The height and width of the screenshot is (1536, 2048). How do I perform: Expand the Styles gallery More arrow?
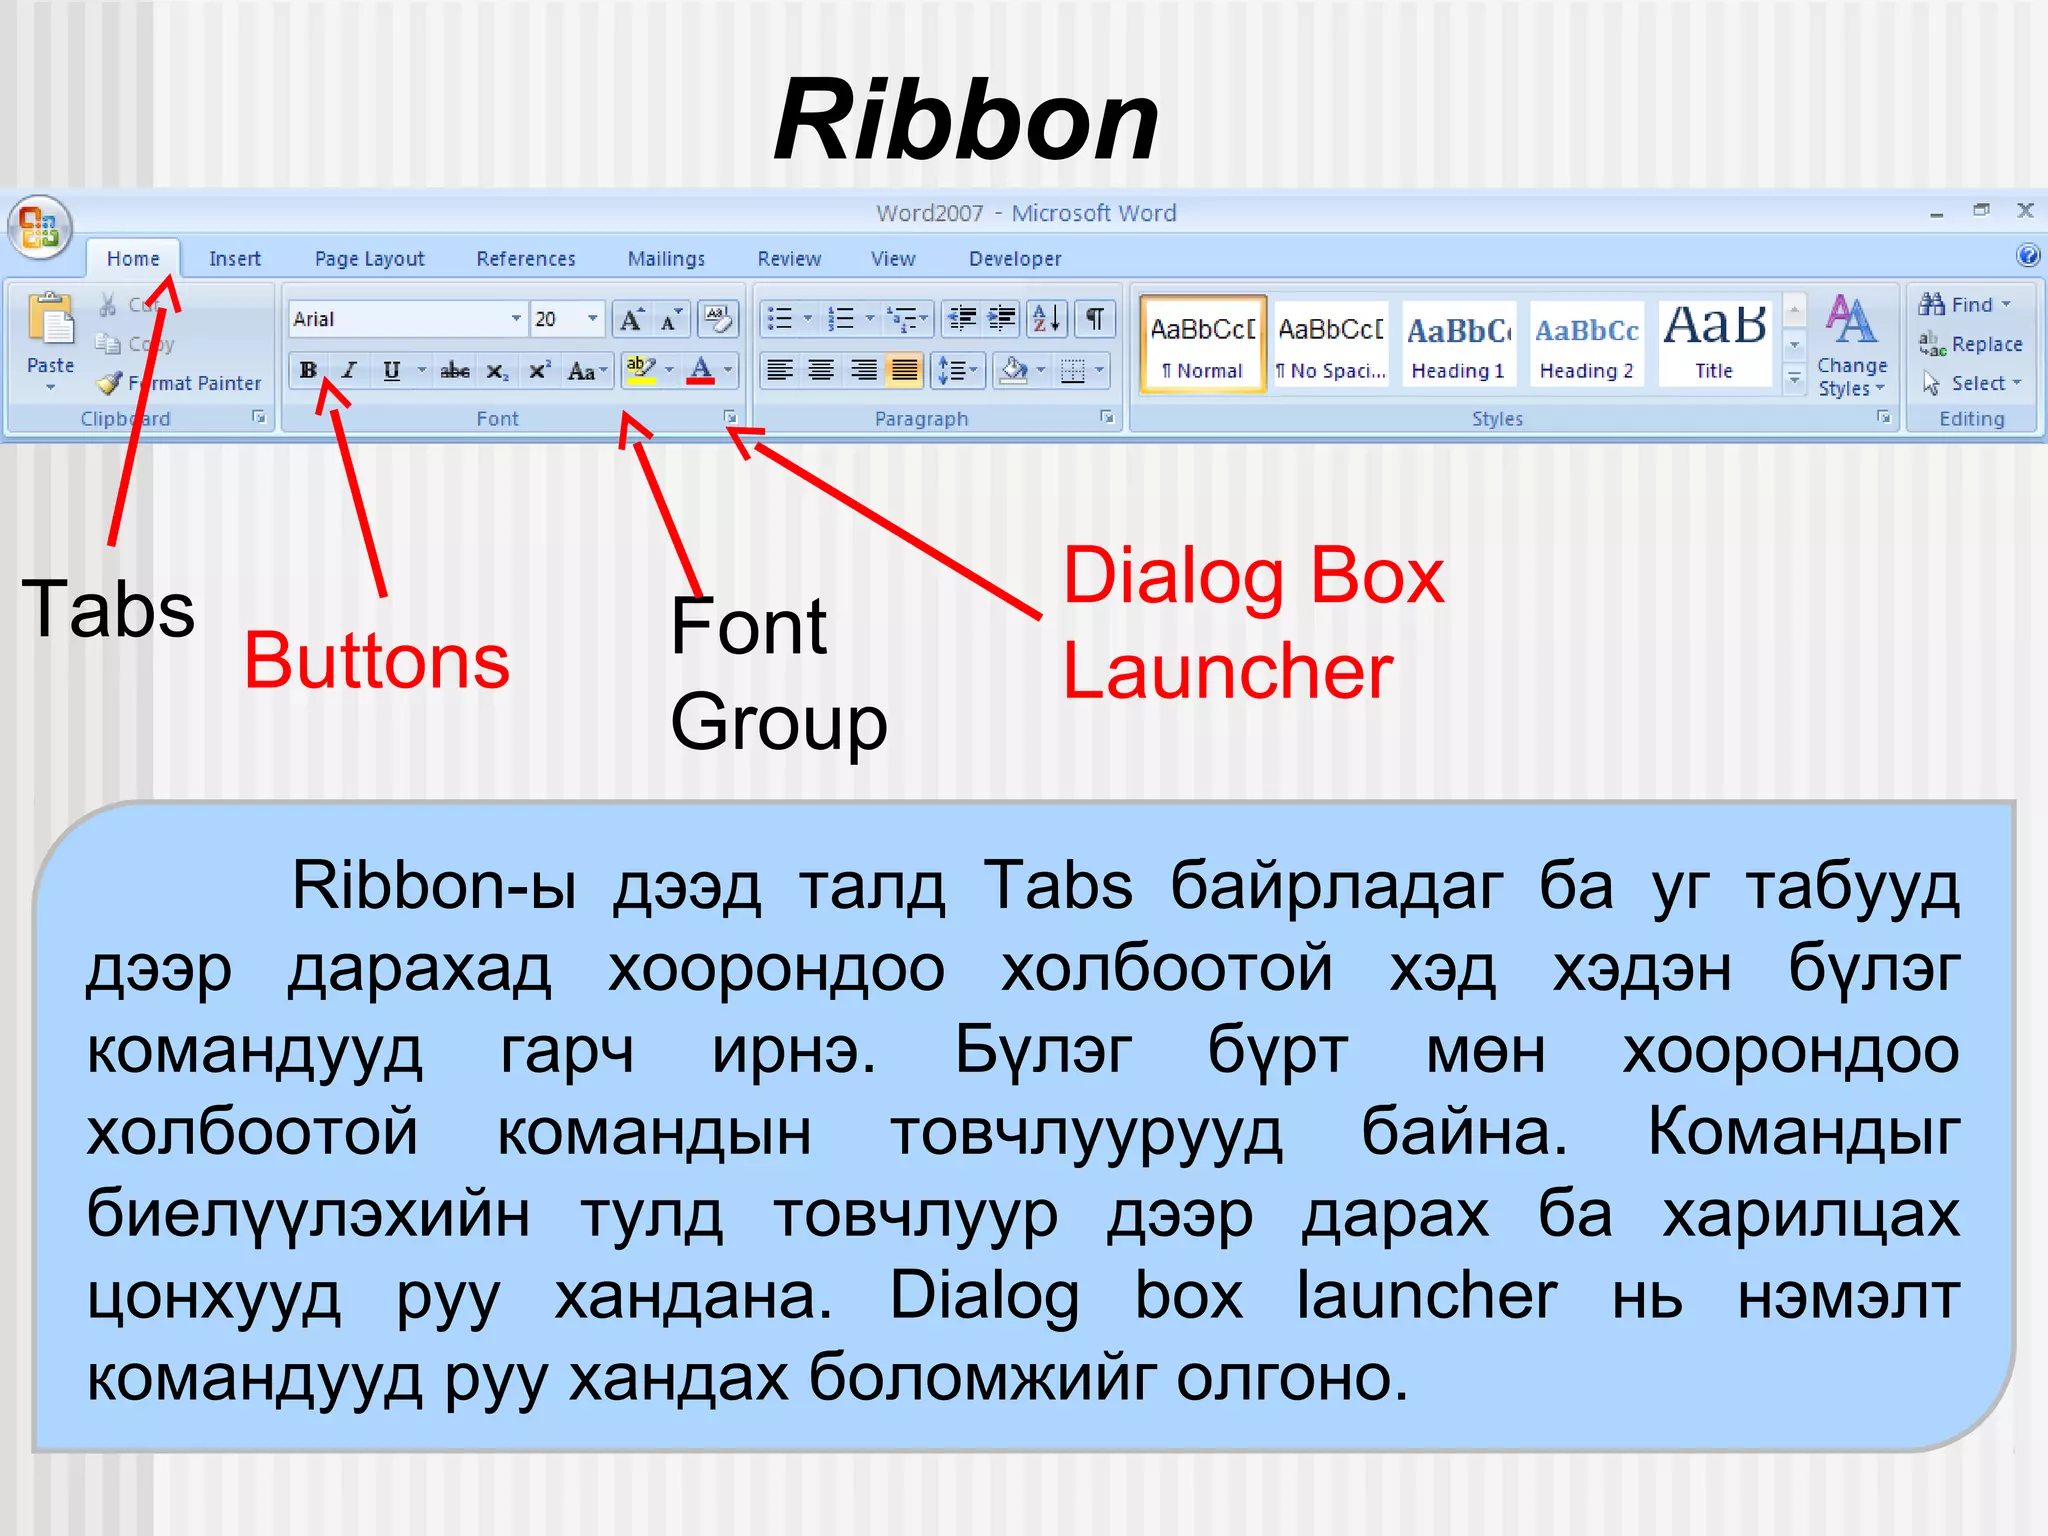coord(1794,380)
